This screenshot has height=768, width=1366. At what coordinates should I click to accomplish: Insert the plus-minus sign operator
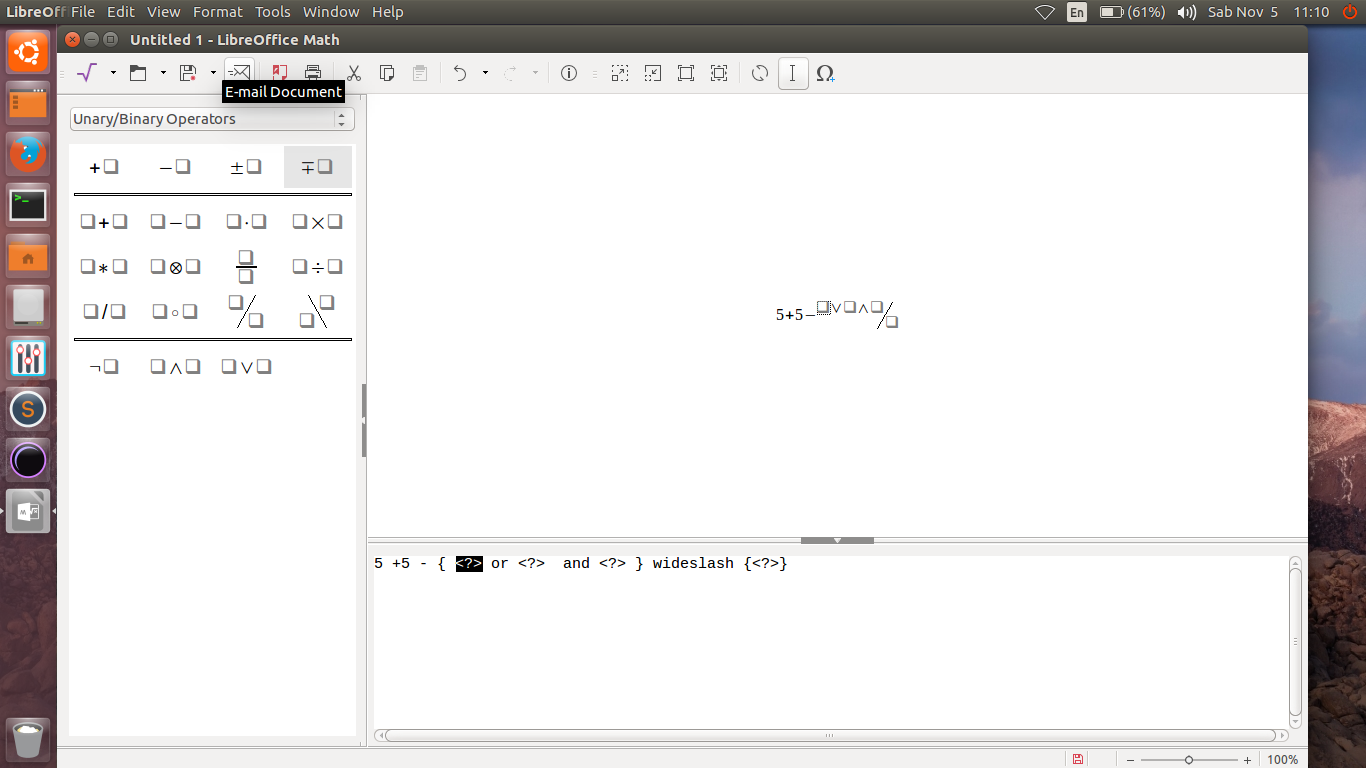[246, 167]
